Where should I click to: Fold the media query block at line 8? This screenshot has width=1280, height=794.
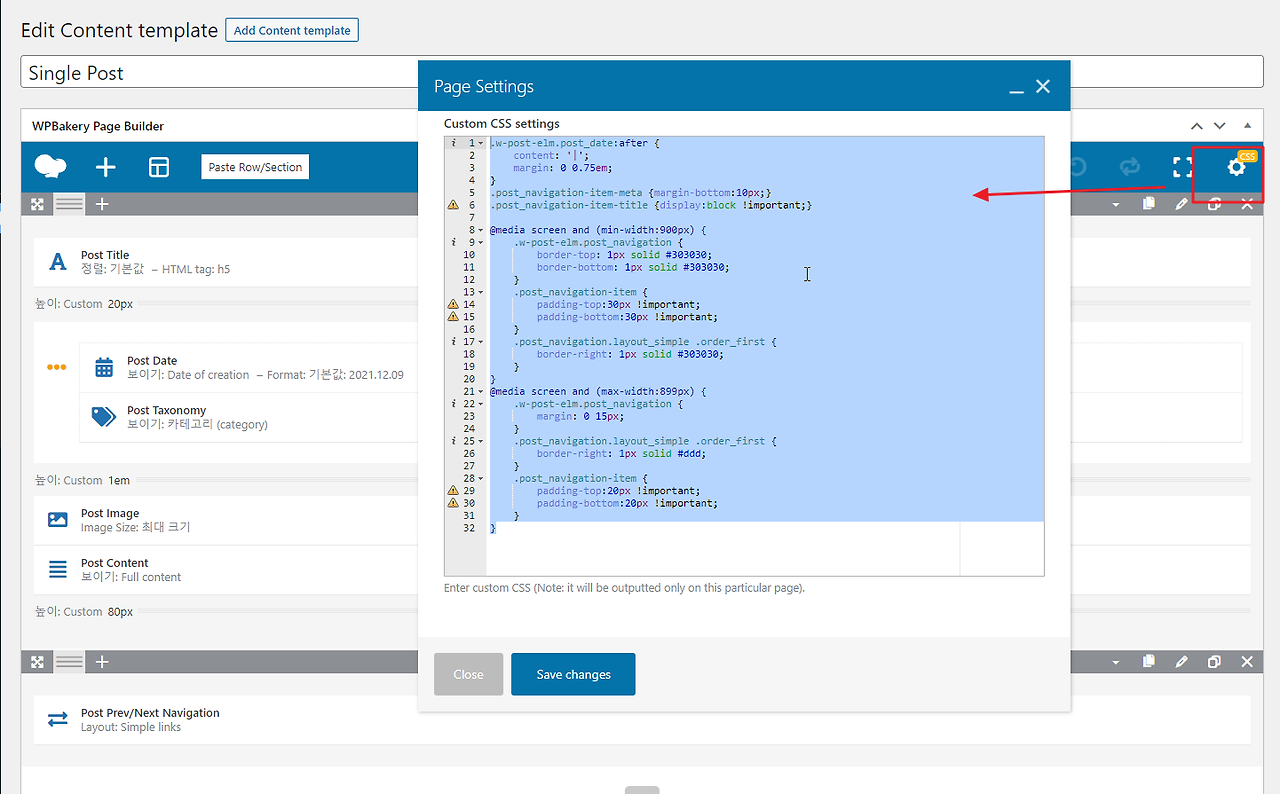coord(481,230)
